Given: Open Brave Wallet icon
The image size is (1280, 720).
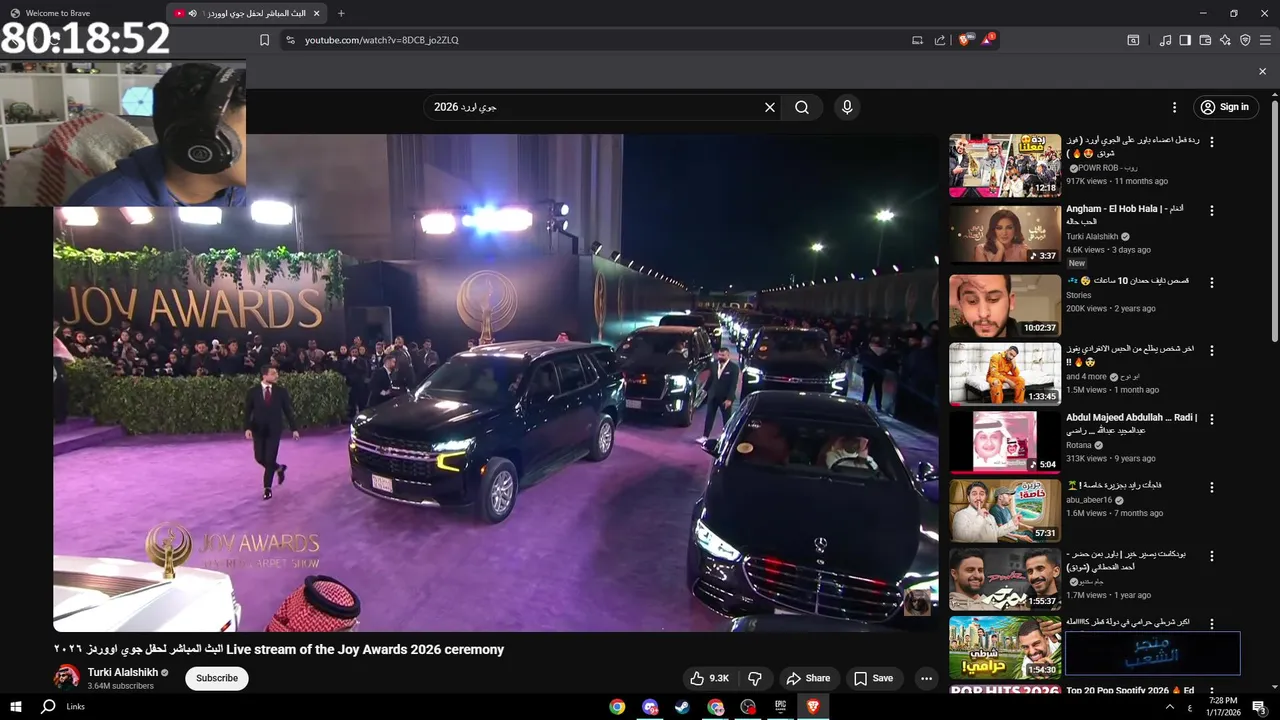Looking at the screenshot, I should coord(1205,40).
